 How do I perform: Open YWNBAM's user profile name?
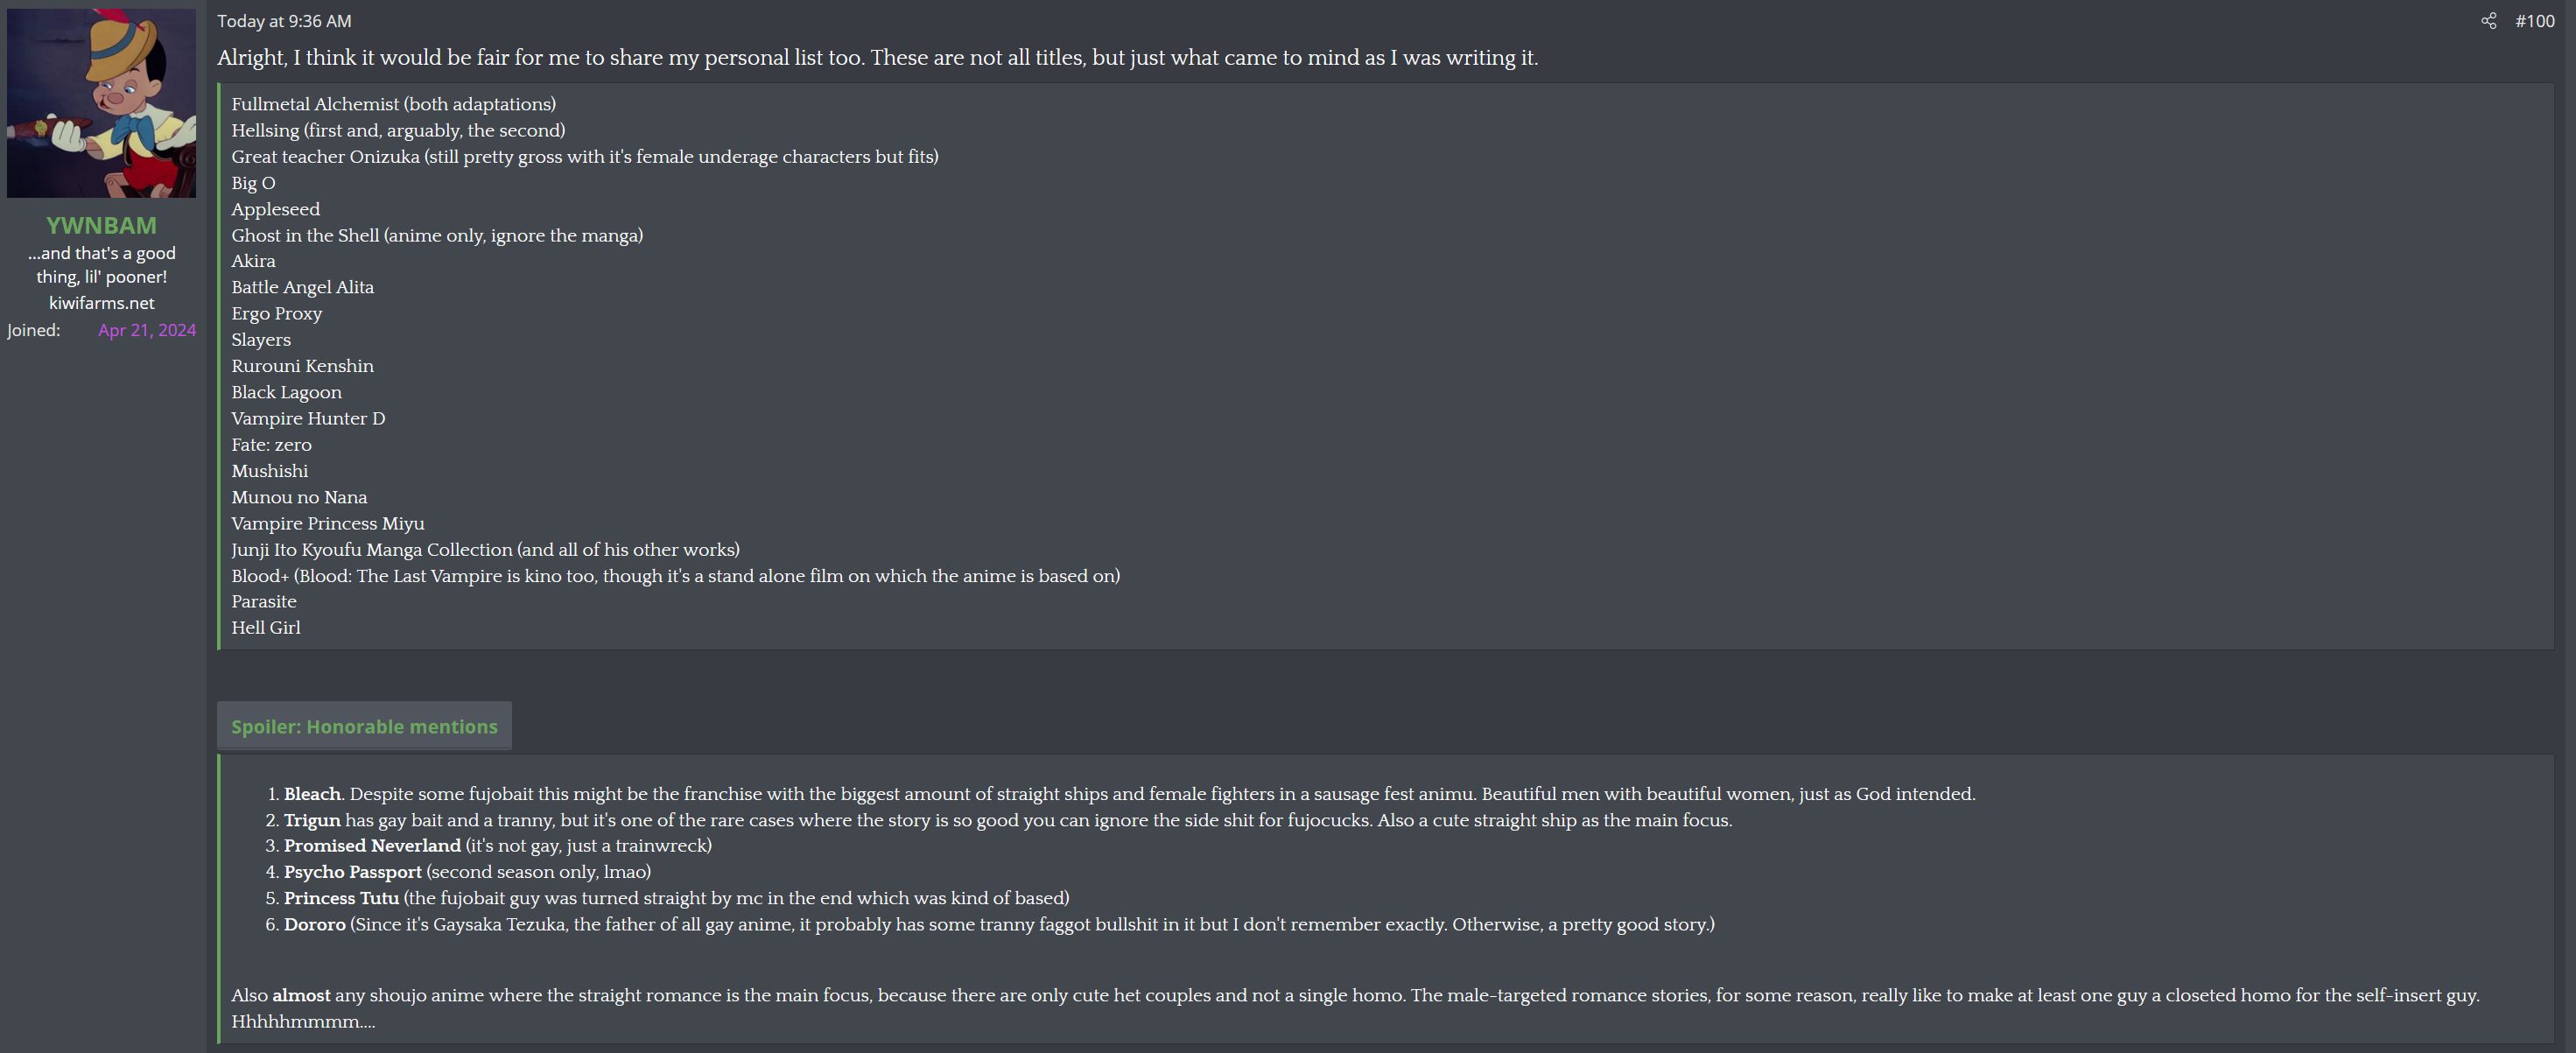101,225
